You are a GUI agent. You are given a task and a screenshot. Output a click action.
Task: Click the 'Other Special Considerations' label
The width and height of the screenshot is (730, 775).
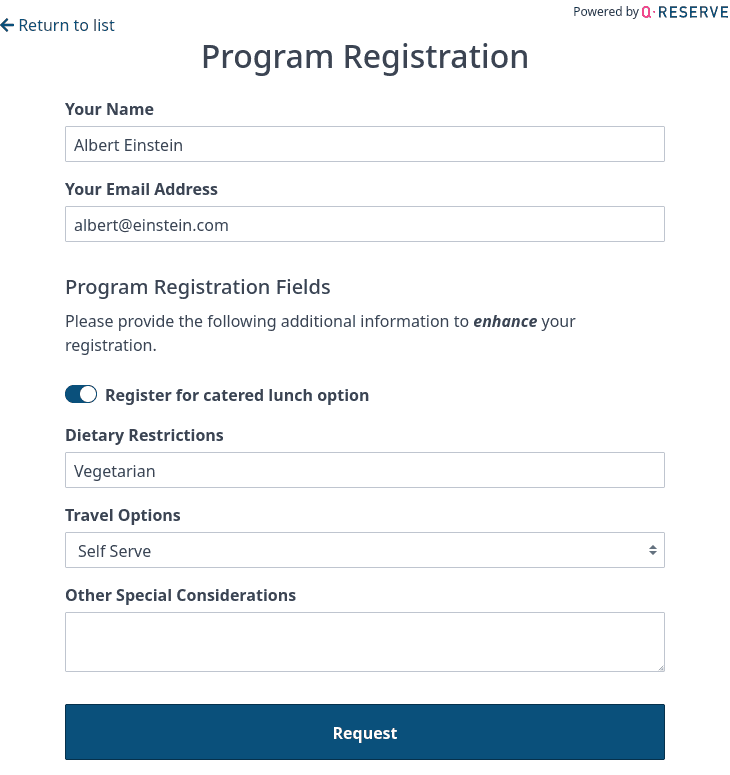tap(180, 595)
